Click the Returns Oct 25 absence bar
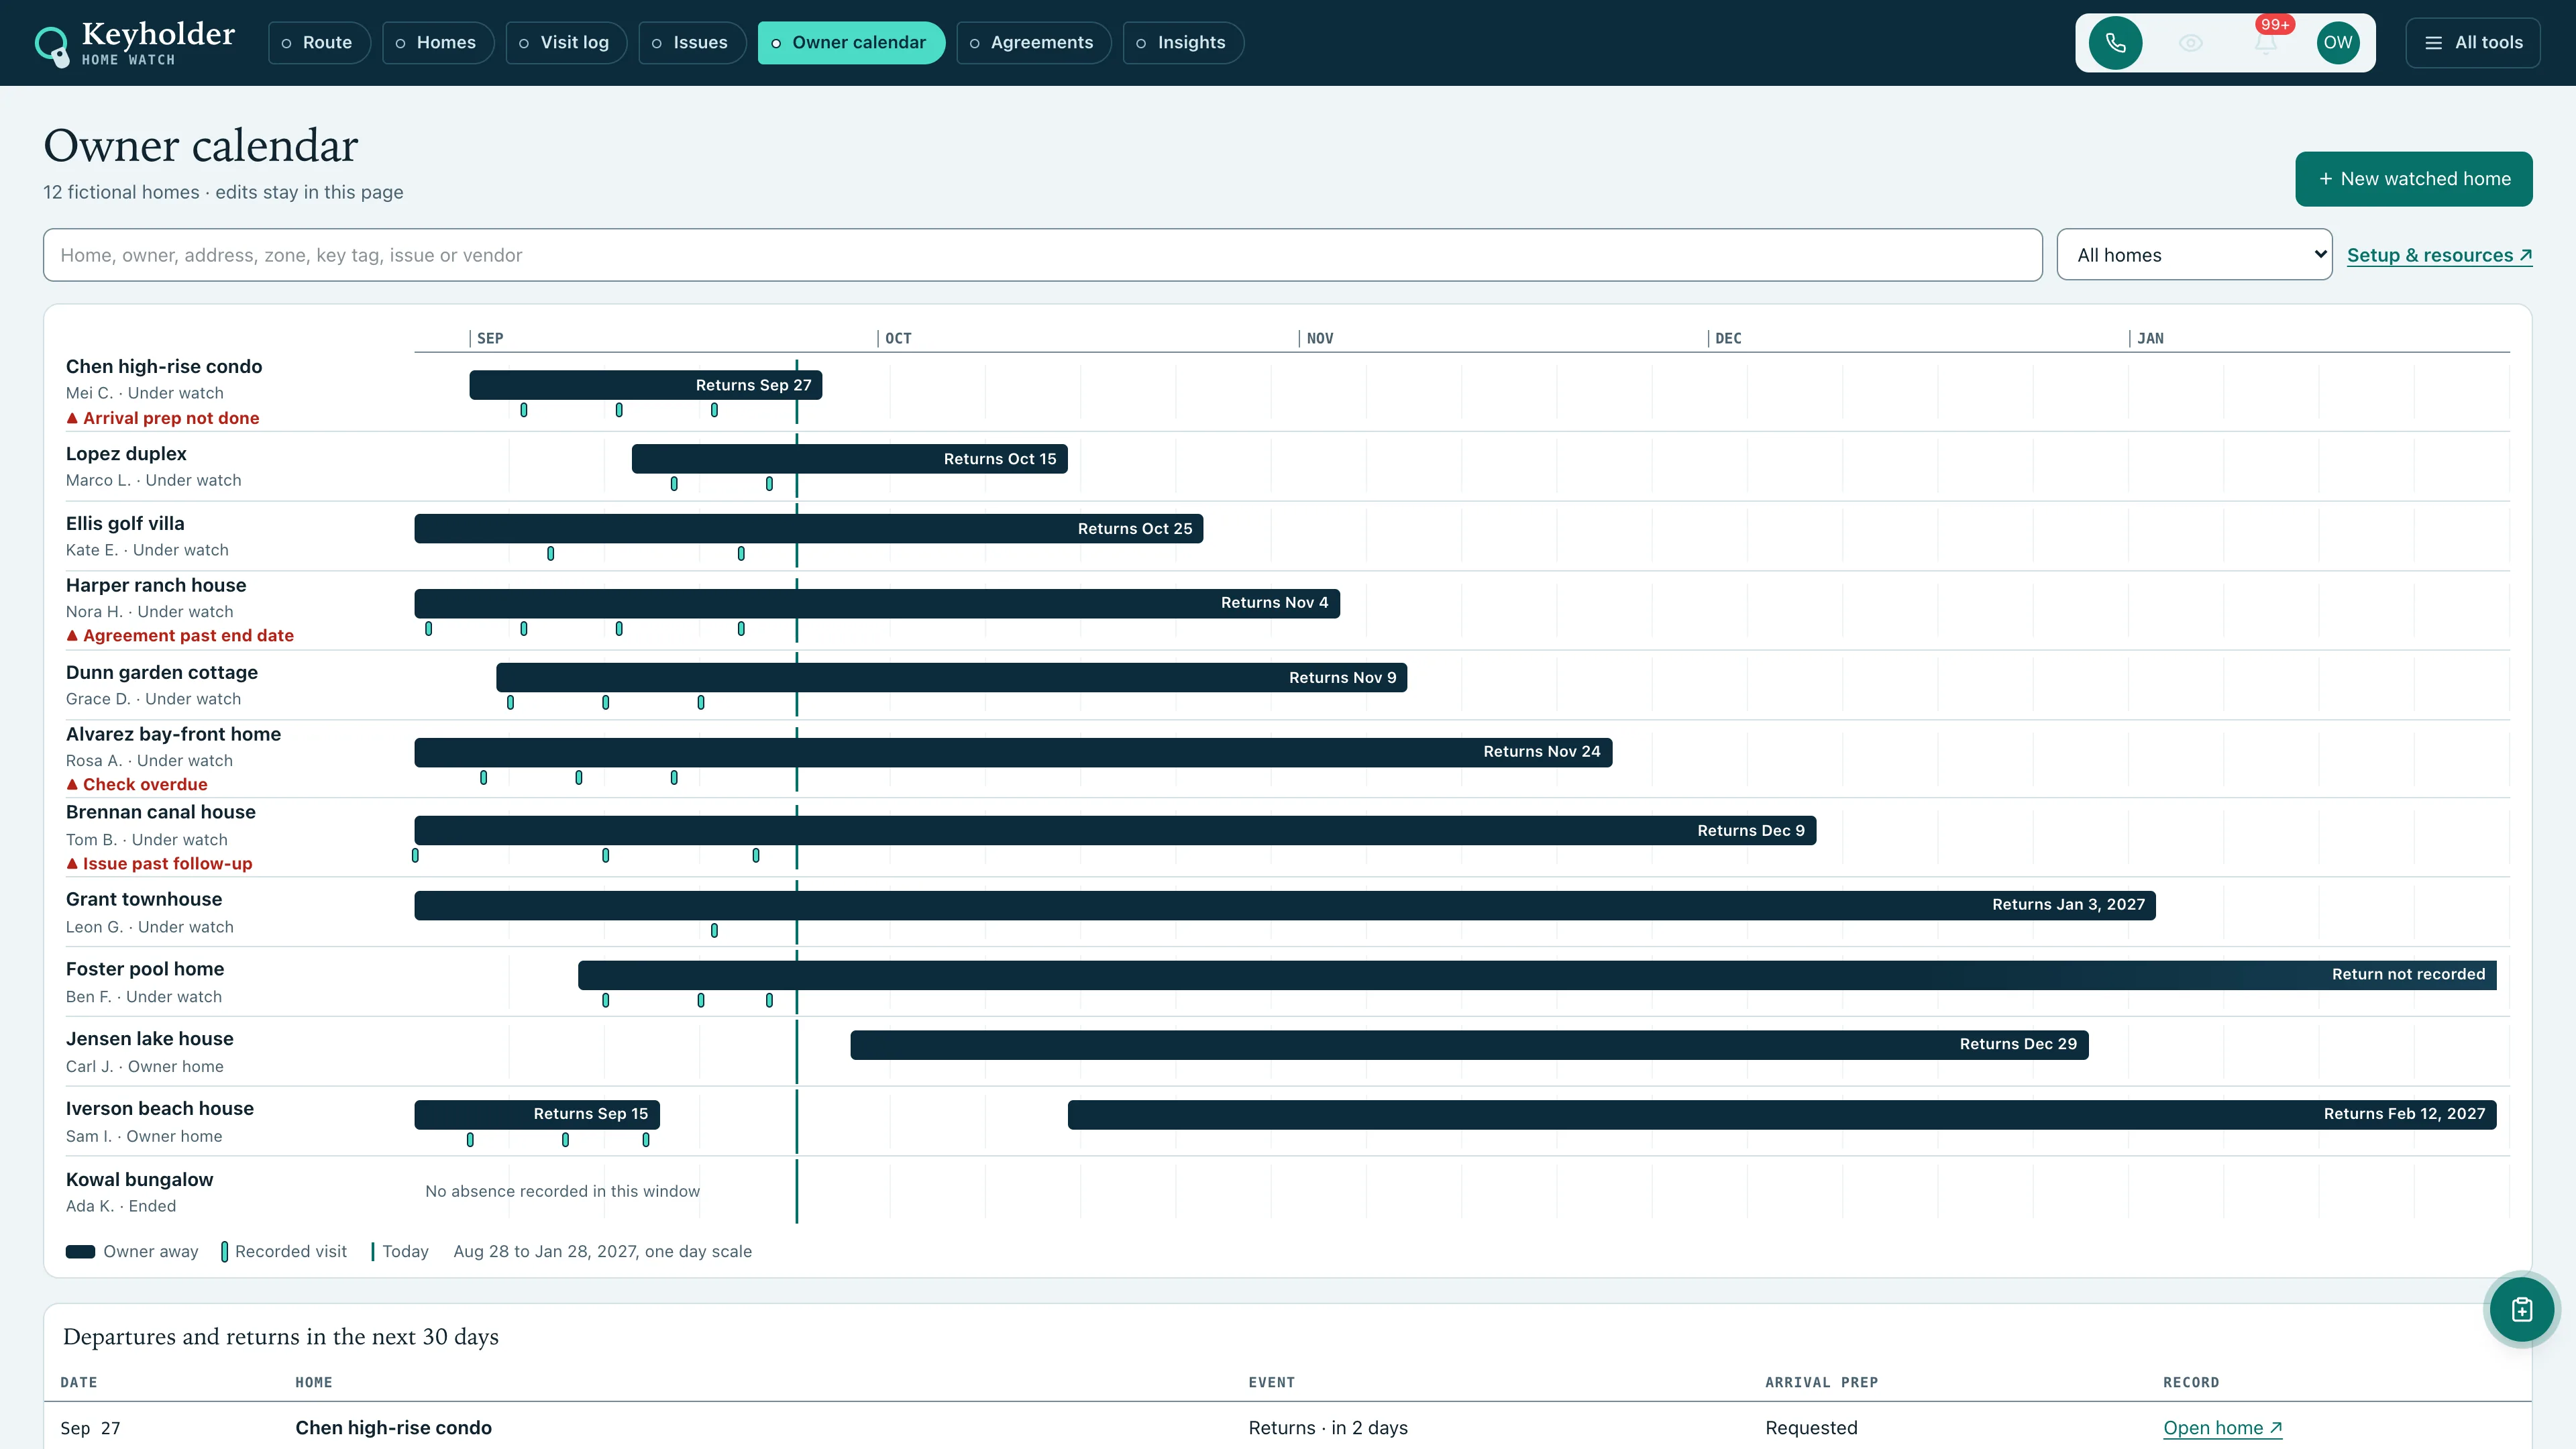The width and height of the screenshot is (2576, 1449). 809,529
